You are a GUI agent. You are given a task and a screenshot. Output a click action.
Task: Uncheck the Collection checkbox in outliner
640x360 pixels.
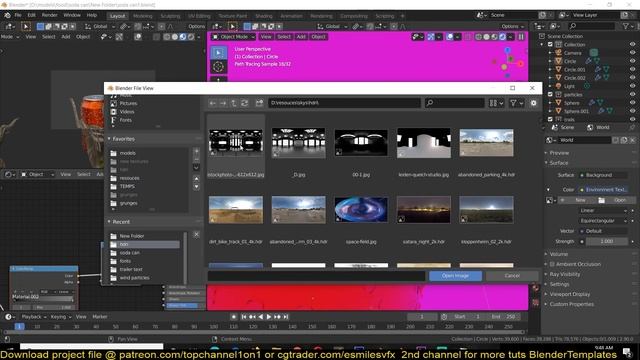coord(550,44)
